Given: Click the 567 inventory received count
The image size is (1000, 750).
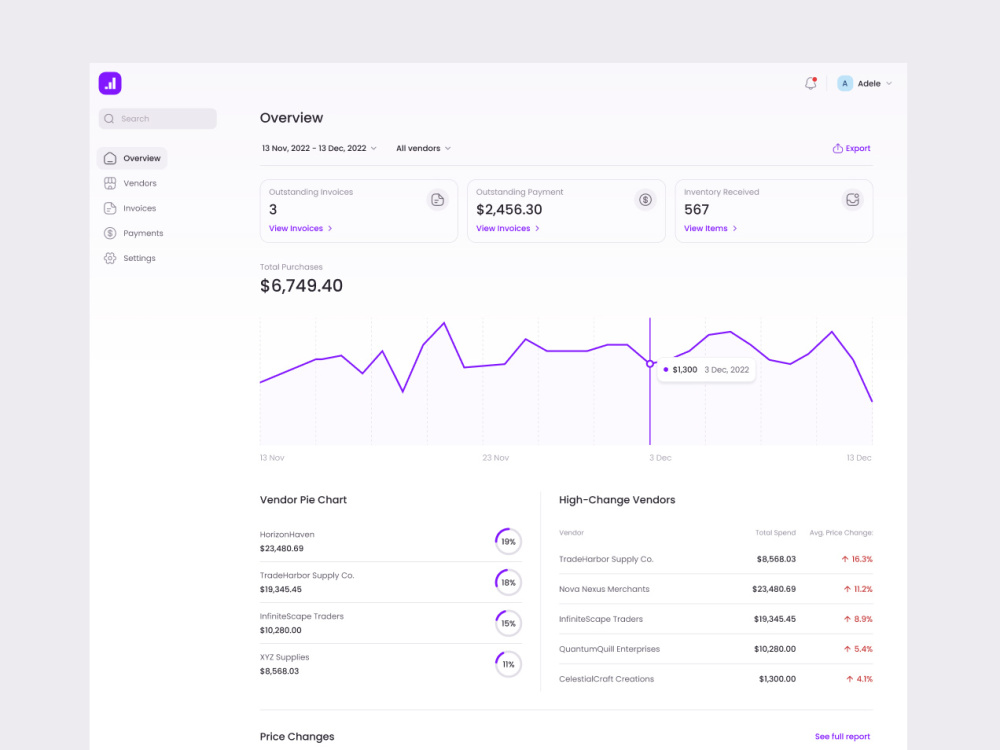Looking at the screenshot, I should (696, 210).
